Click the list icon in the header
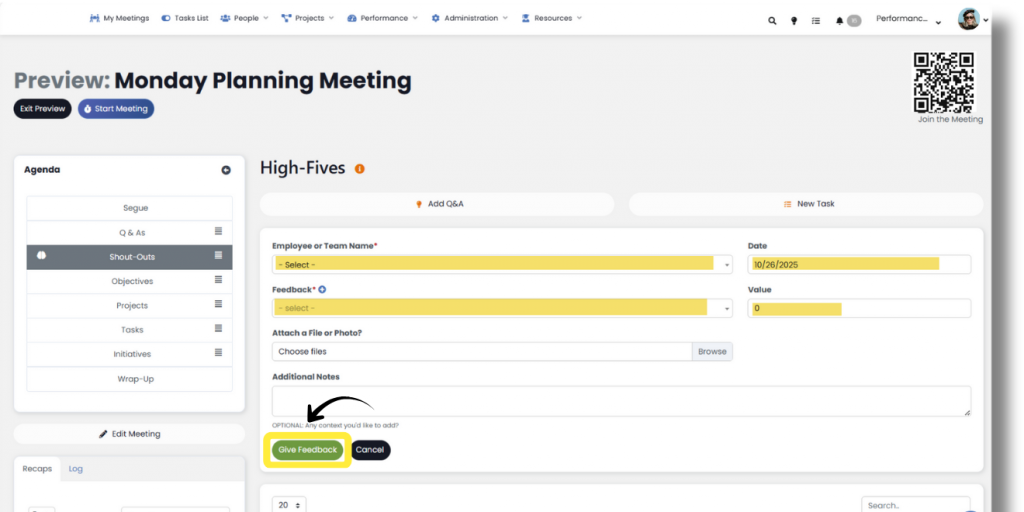The image size is (1024, 512). [816, 20]
